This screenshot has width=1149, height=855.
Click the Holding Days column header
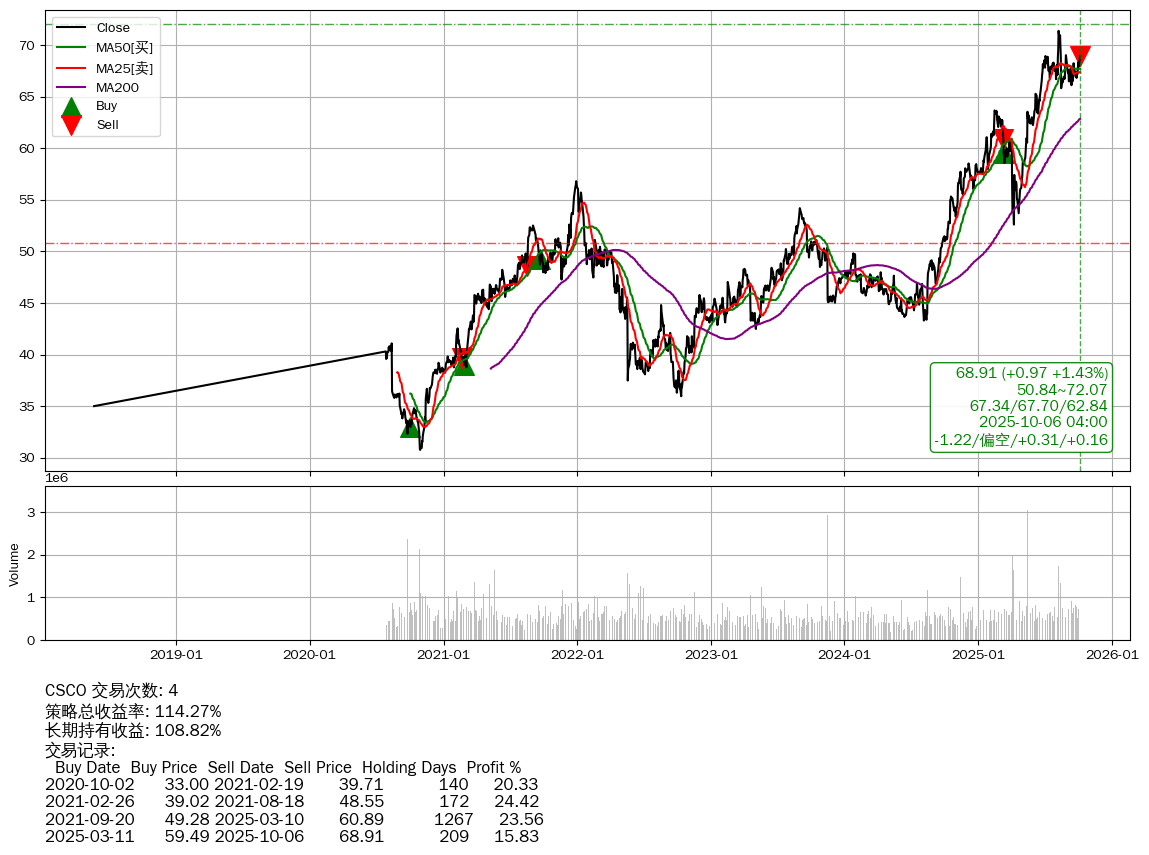coord(408,767)
